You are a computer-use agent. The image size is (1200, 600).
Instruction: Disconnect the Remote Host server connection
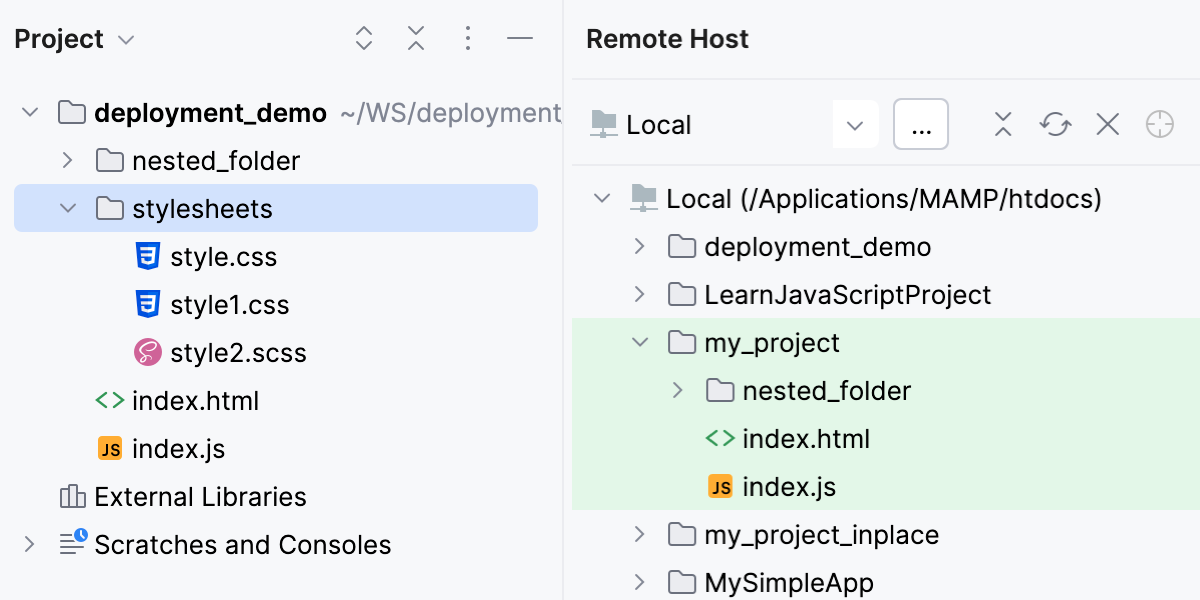[1106, 124]
